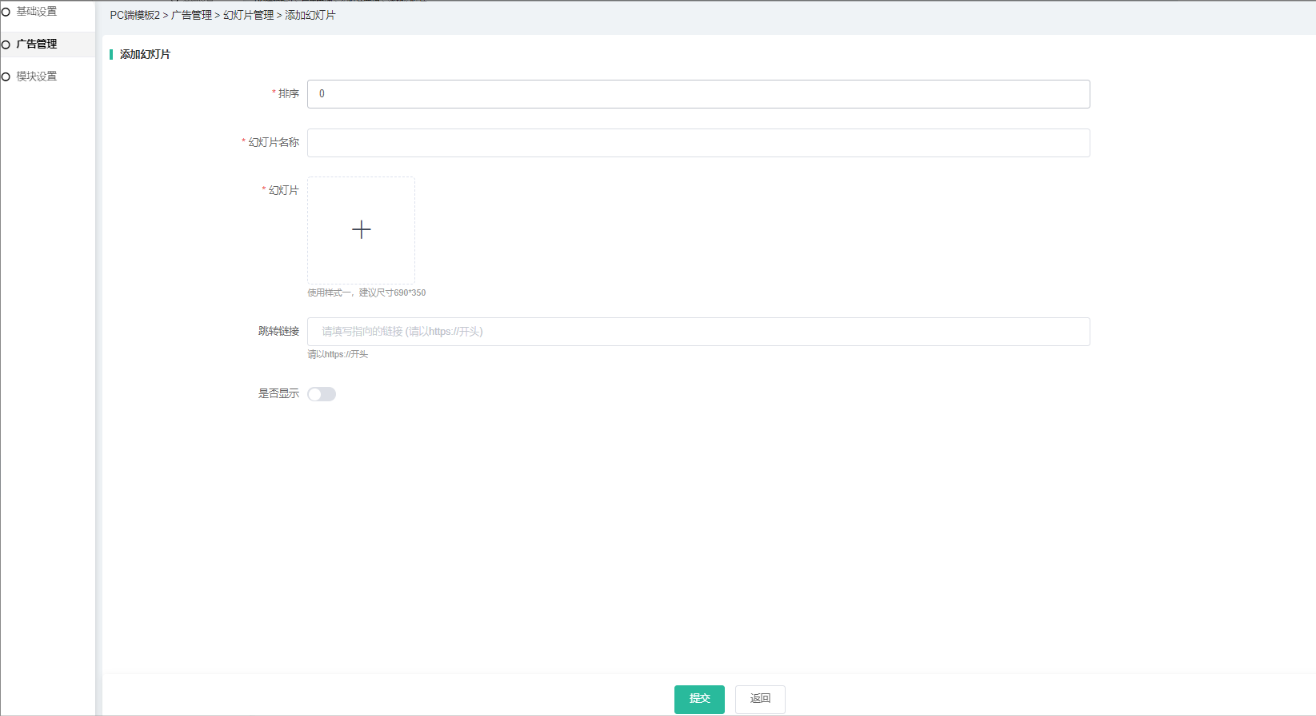Viewport: 1316px width, 716px height.
Task: Click the circle icon beside 广告管理
Action: tap(6, 44)
